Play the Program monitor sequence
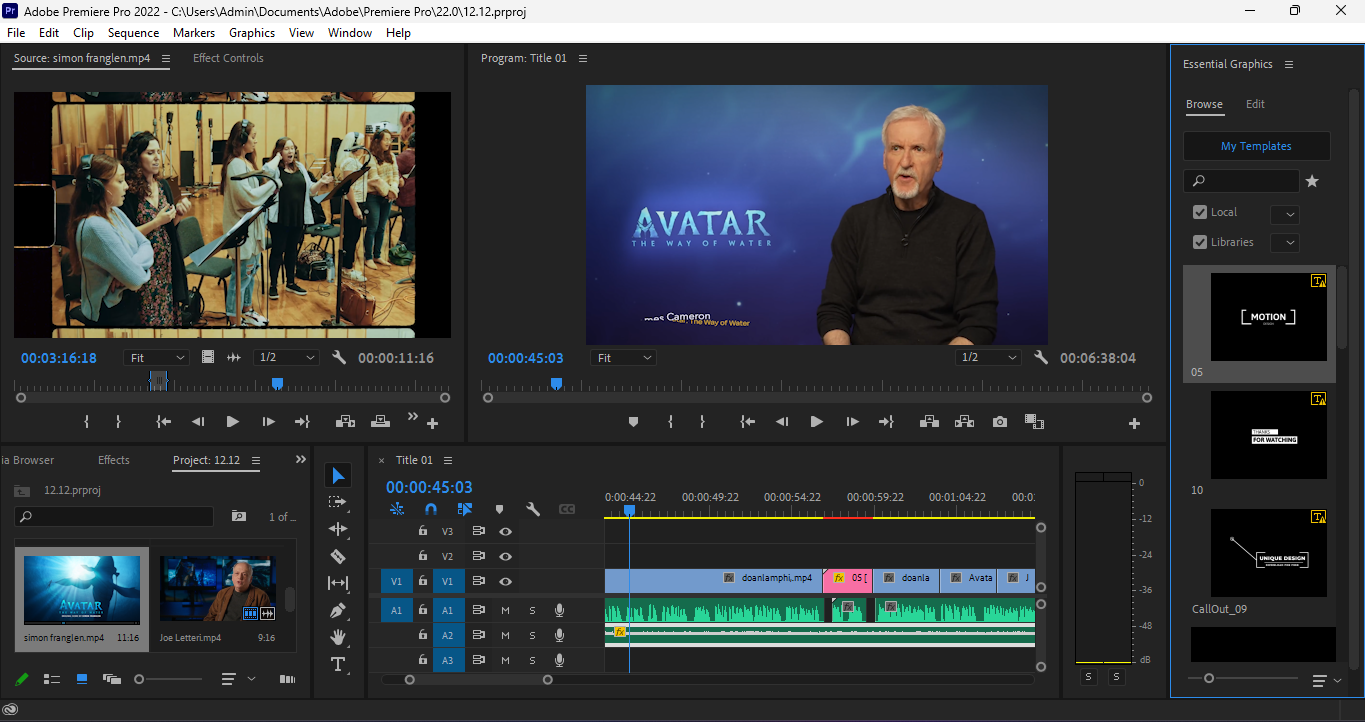 (x=816, y=422)
